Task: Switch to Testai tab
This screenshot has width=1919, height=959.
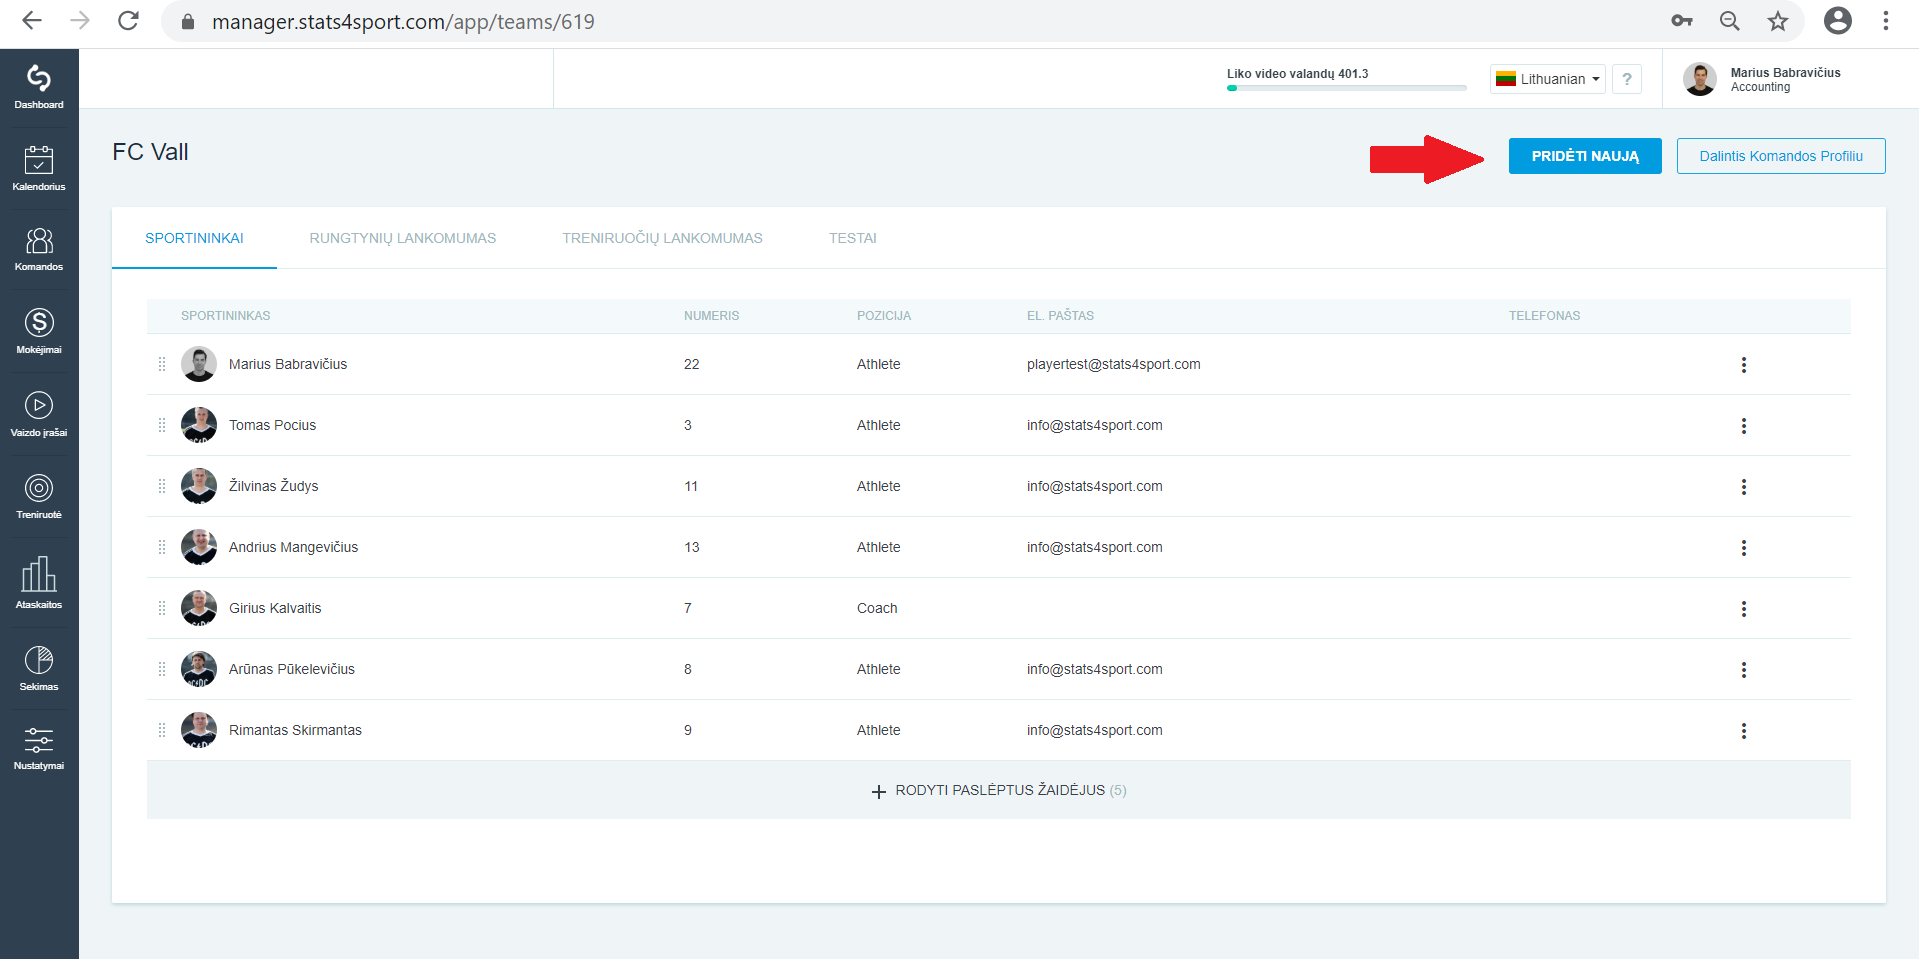Action: (853, 238)
